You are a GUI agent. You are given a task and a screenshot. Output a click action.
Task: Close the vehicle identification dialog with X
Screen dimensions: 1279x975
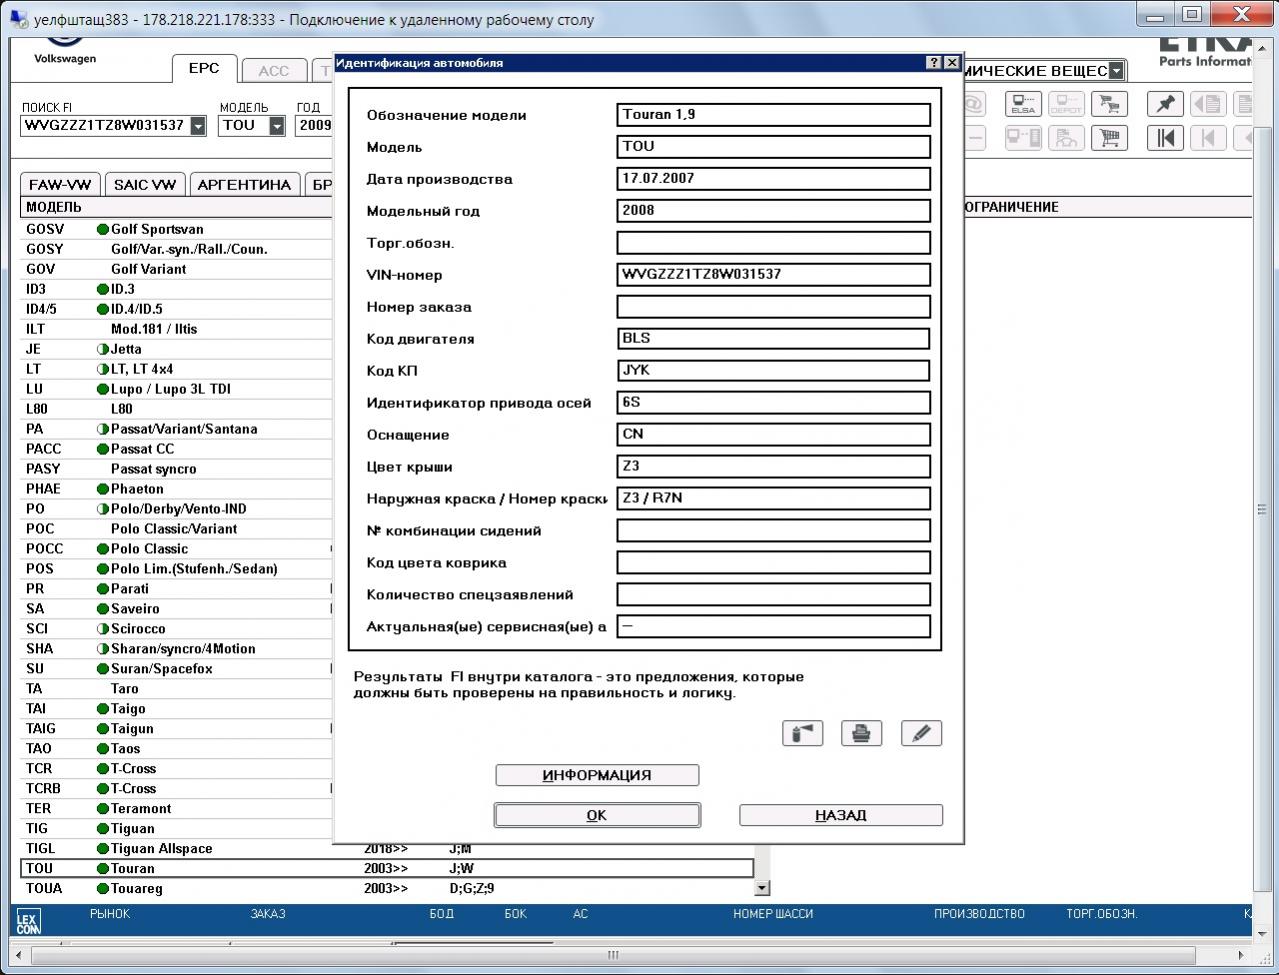click(952, 63)
